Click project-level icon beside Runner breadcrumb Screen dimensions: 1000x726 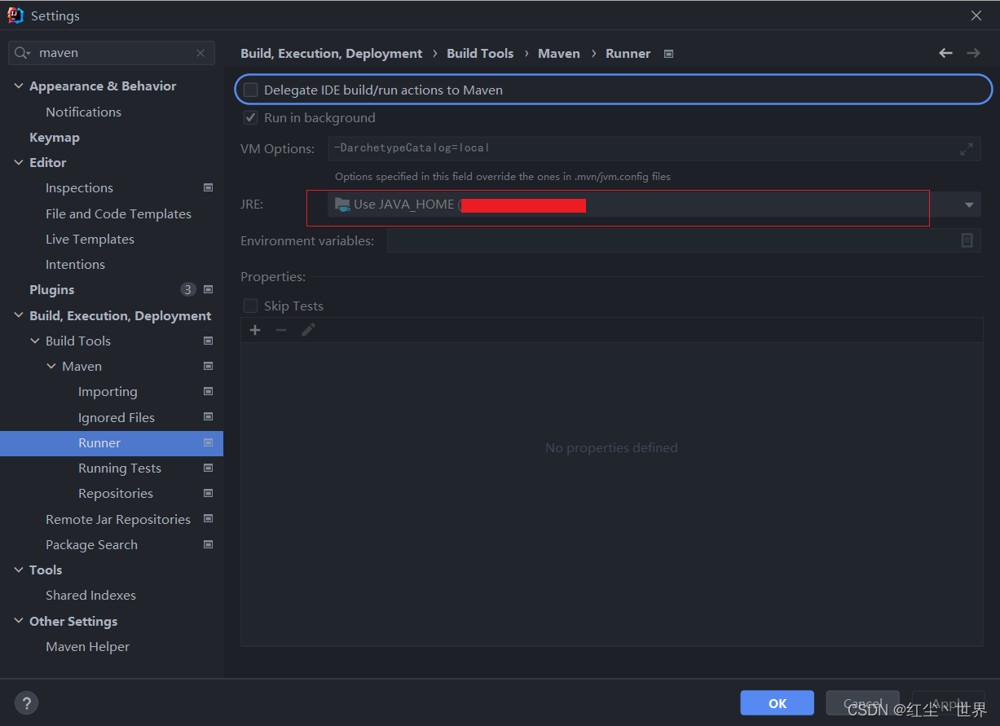click(668, 54)
